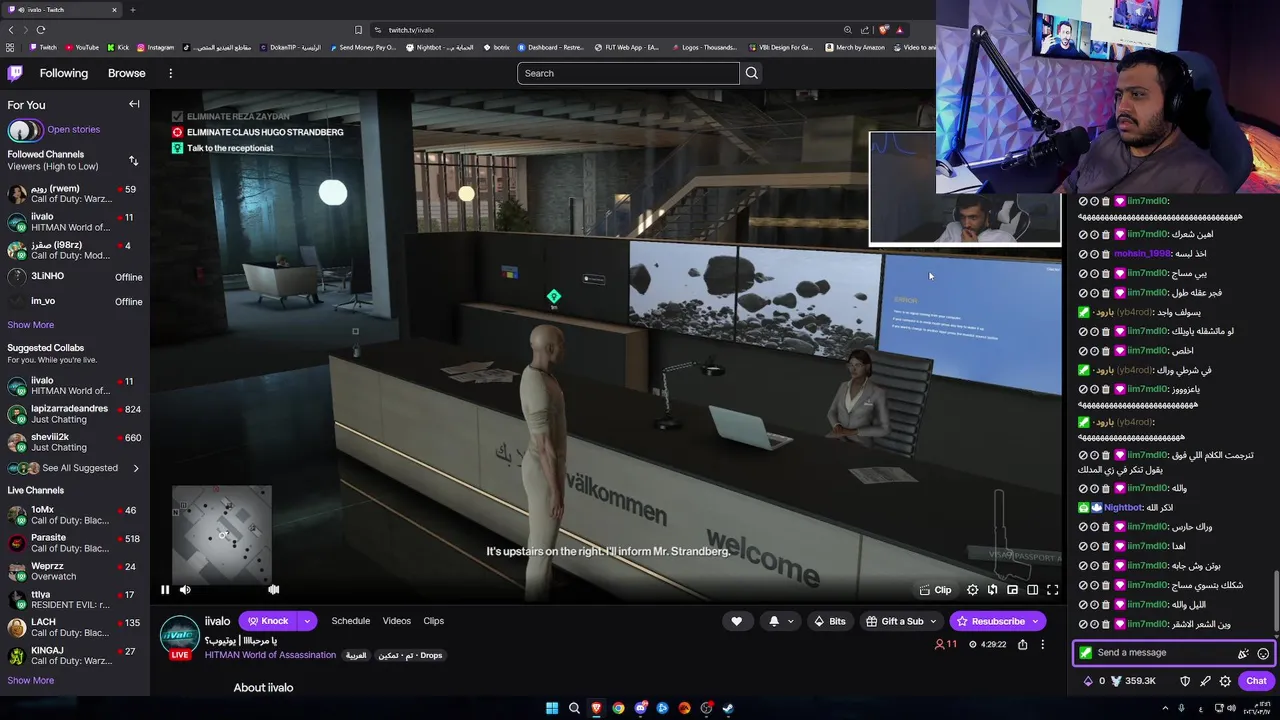1280x720 pixels.
Task: Click the Brave Shields icon in the address bar
Action: [x=883, y=30]
